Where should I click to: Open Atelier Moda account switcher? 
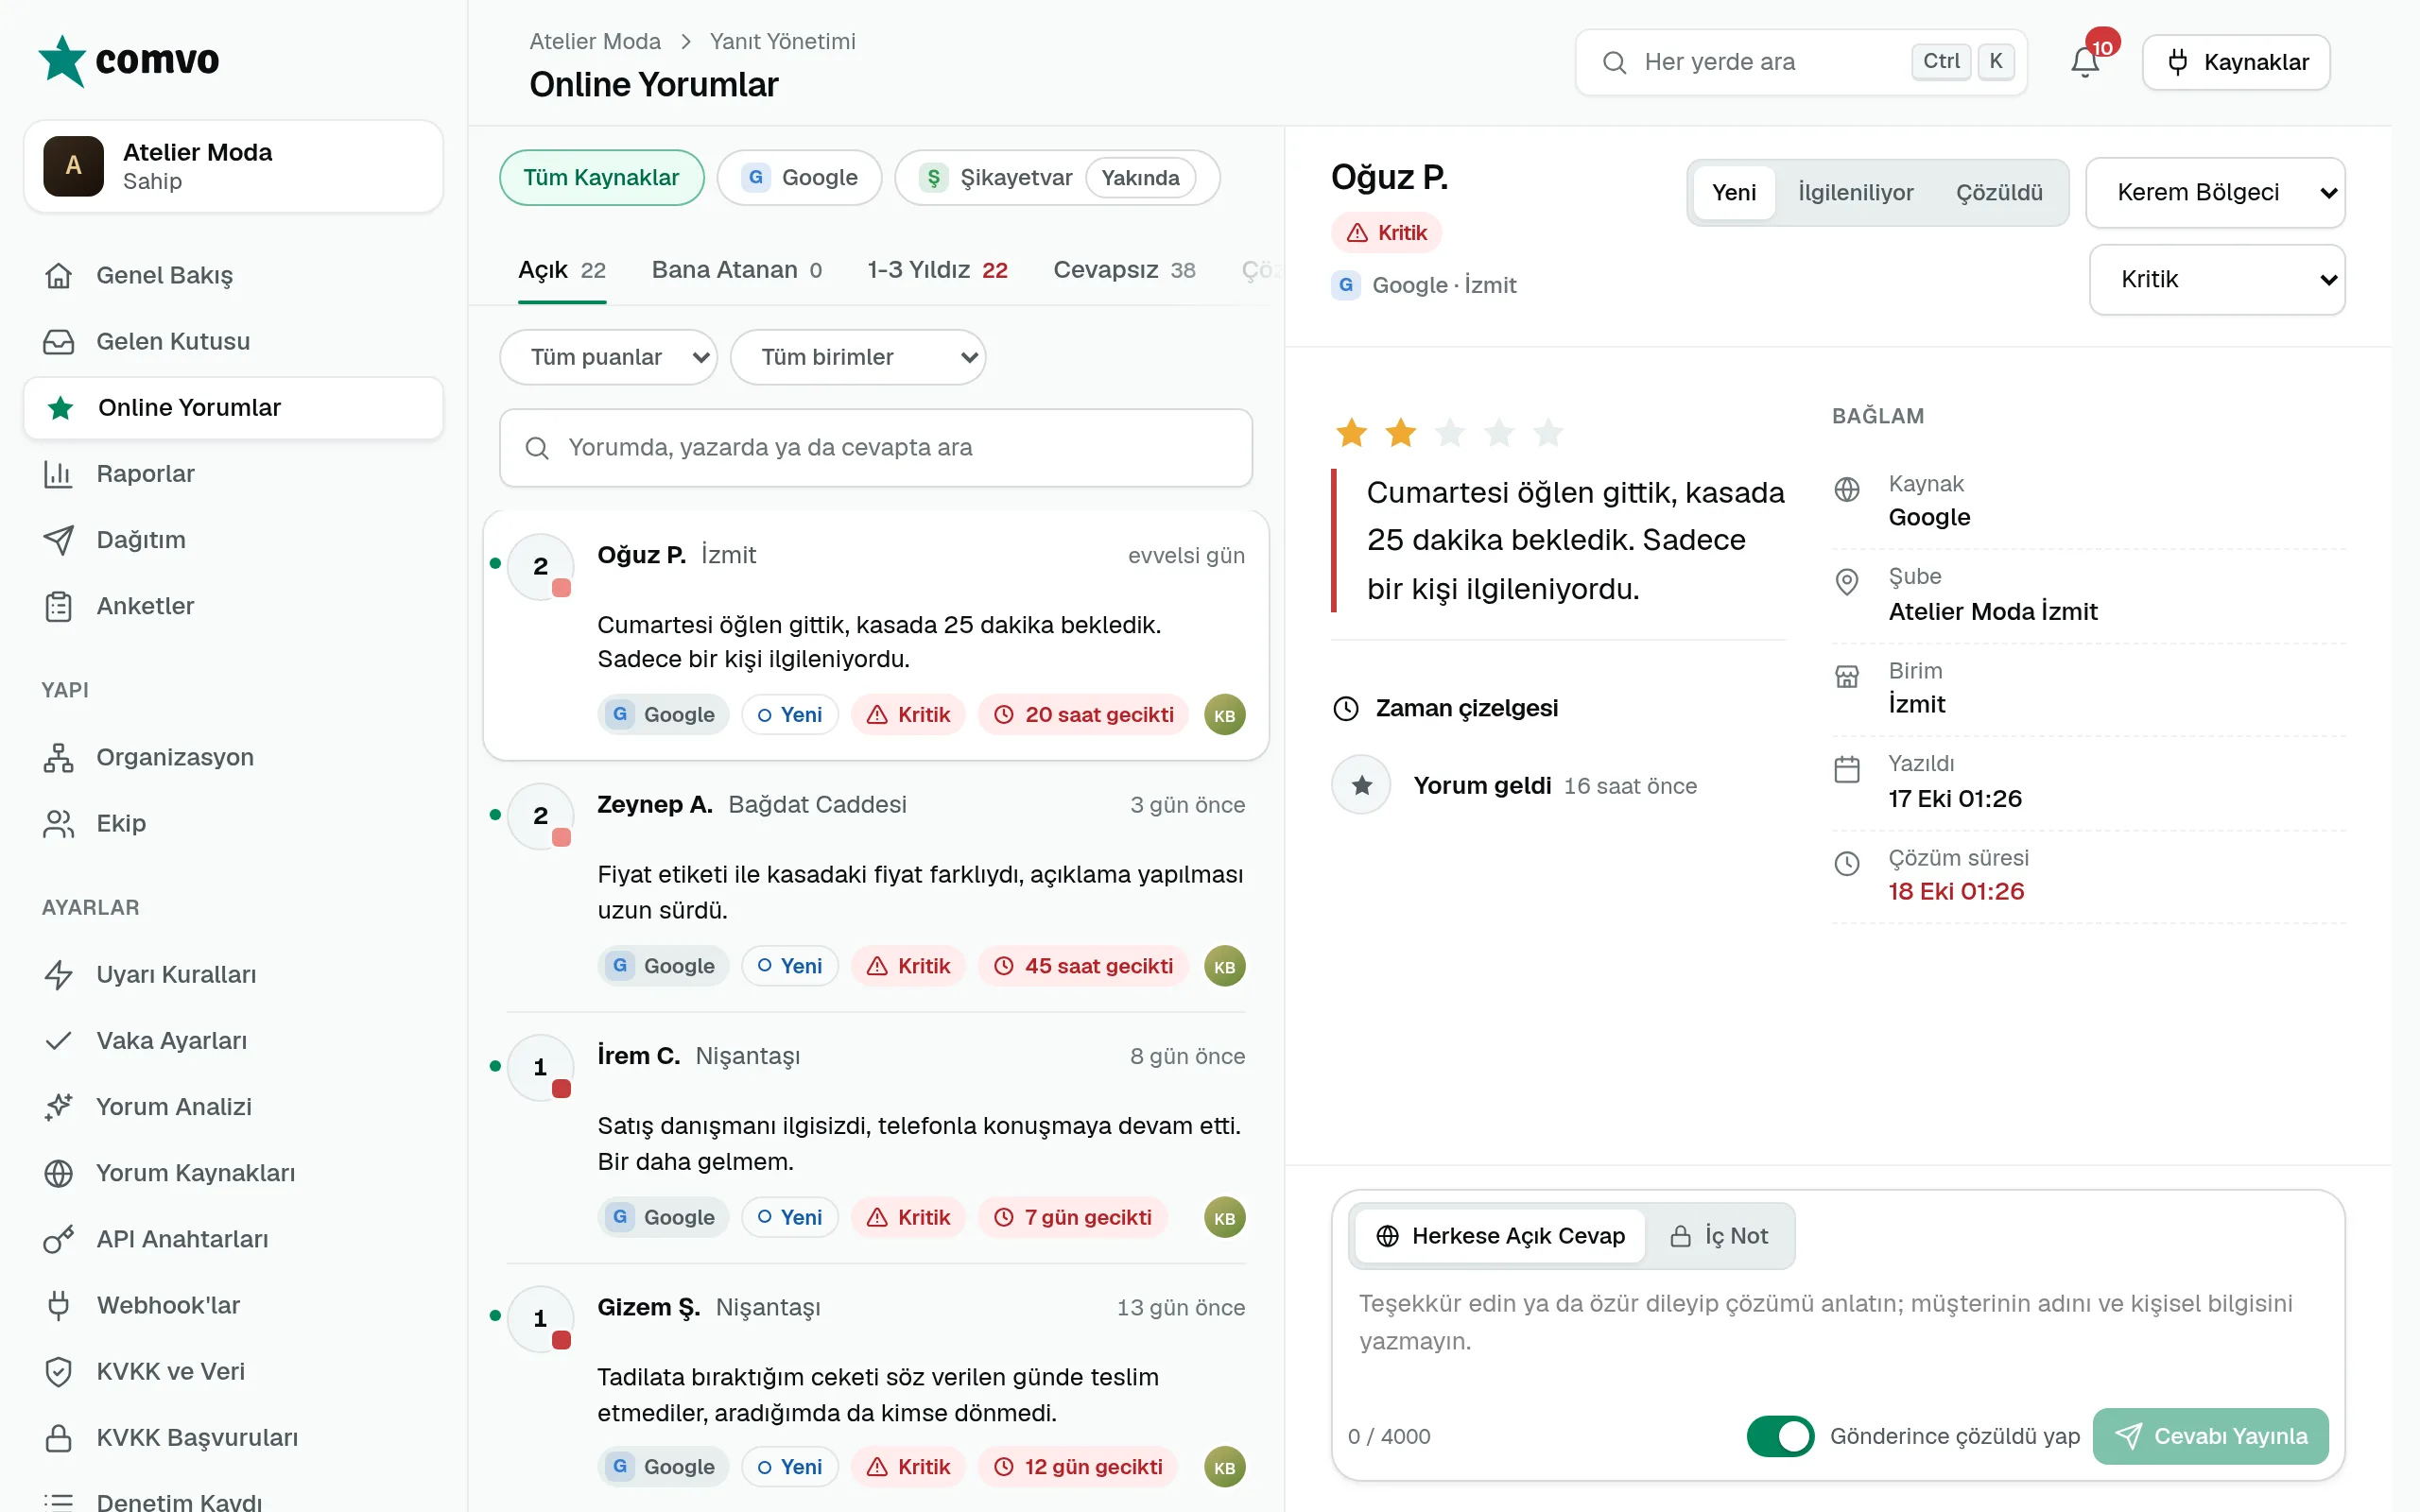click(233, 166)
